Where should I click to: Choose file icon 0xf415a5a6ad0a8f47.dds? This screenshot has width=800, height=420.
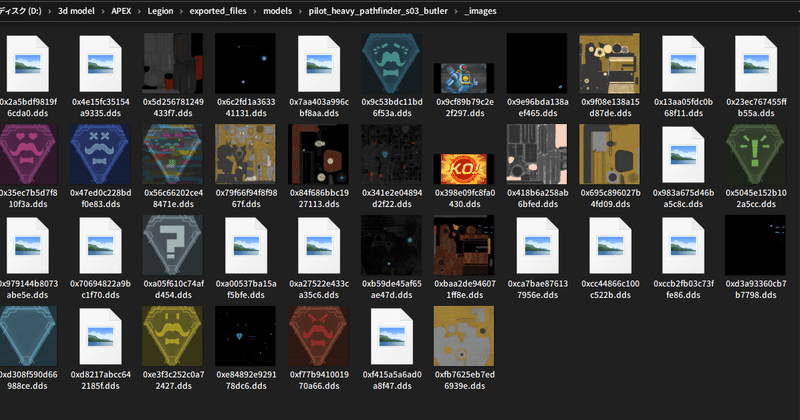(x=392, y=336)
